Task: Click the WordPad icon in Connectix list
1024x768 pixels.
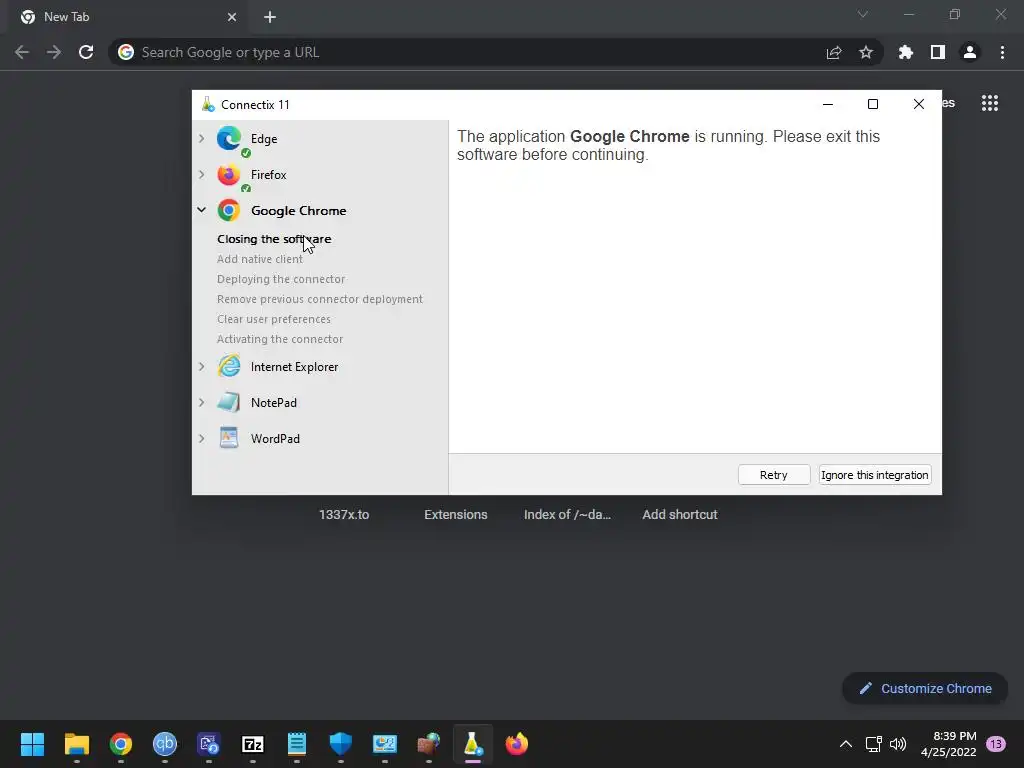Action: click(229, 438)
